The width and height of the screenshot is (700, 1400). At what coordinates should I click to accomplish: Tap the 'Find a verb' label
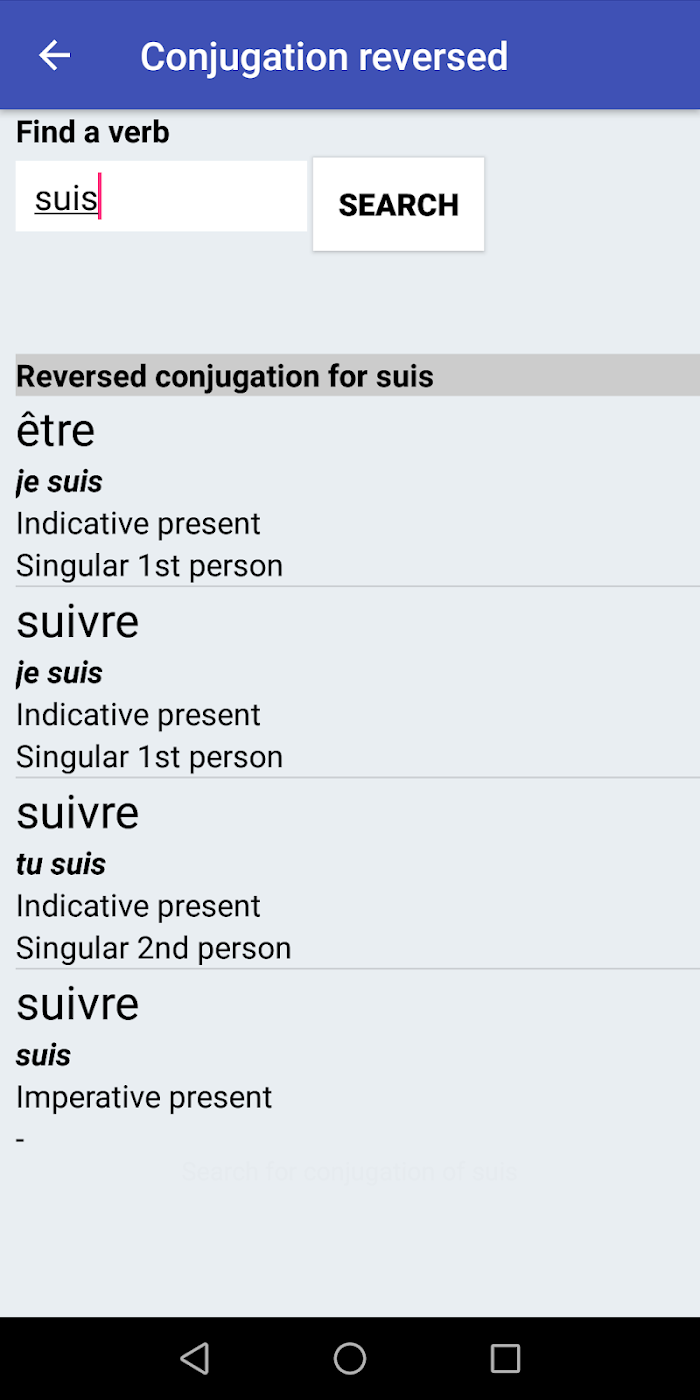[93, 132]
